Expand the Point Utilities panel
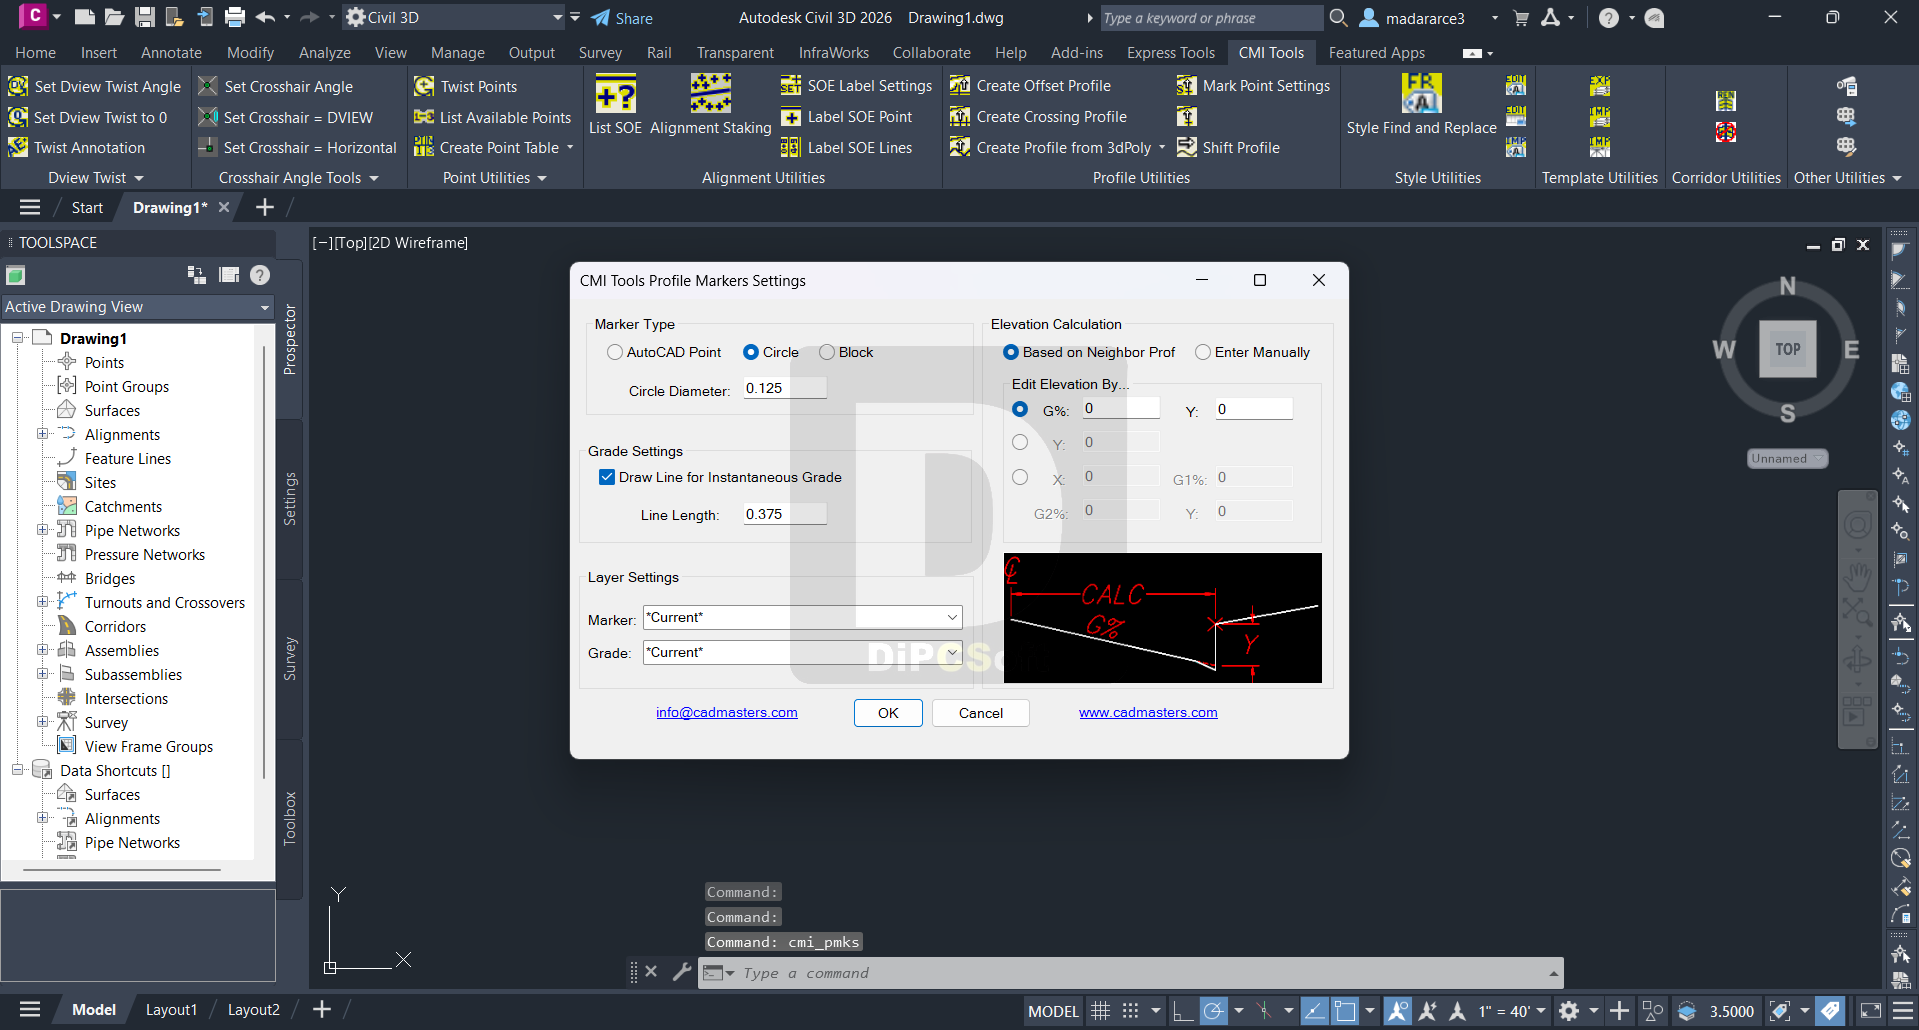Screen dimensions: 1919x1030 tap(495, 178)
